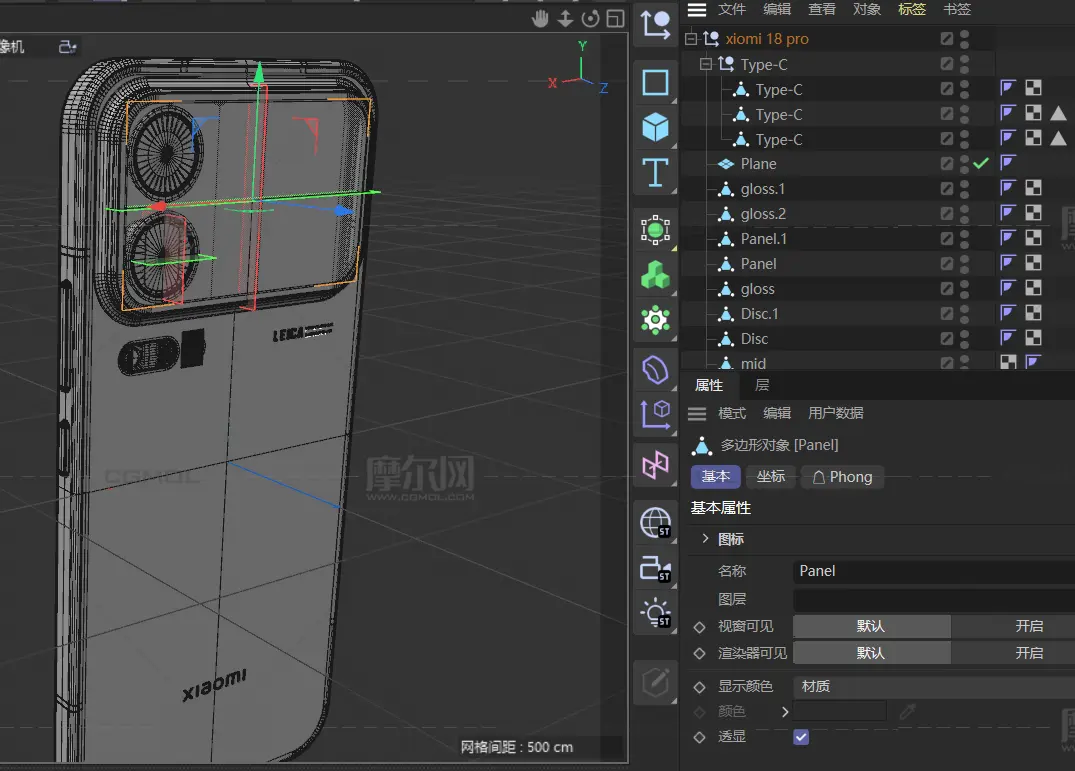Screen dimensions: 1075x771
Task: Click the Rectangle spline tool icon
Action: 655,83
